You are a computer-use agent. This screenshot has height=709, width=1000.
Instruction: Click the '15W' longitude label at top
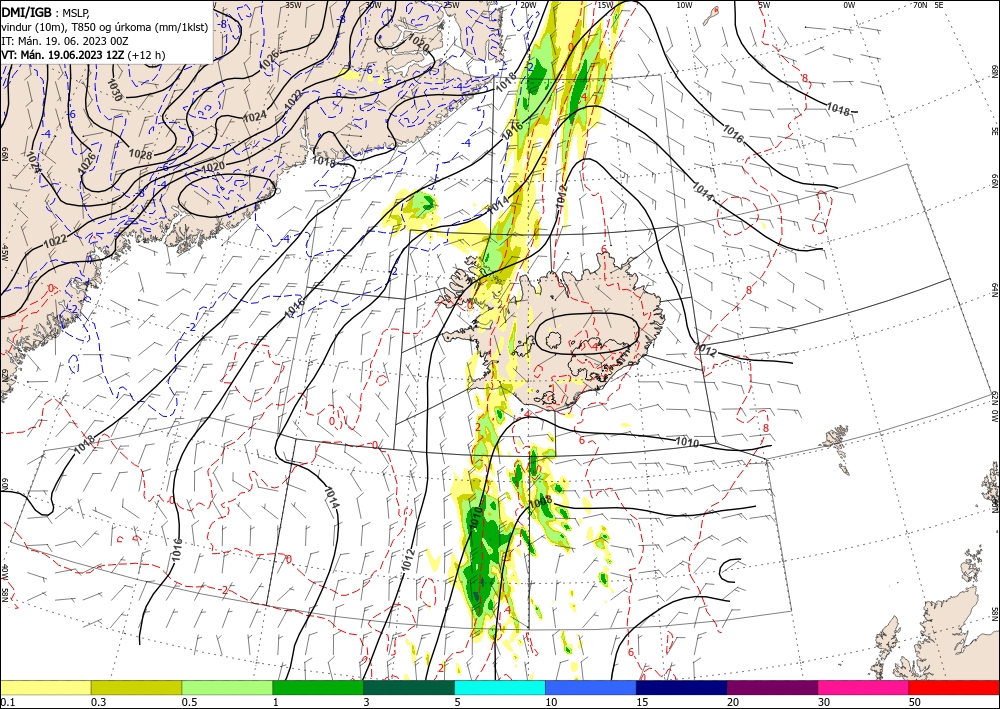coord(605,5)
